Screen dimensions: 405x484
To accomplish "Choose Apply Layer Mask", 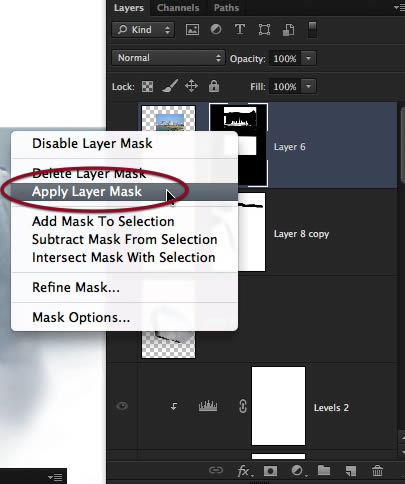I will tap(125, 192).
